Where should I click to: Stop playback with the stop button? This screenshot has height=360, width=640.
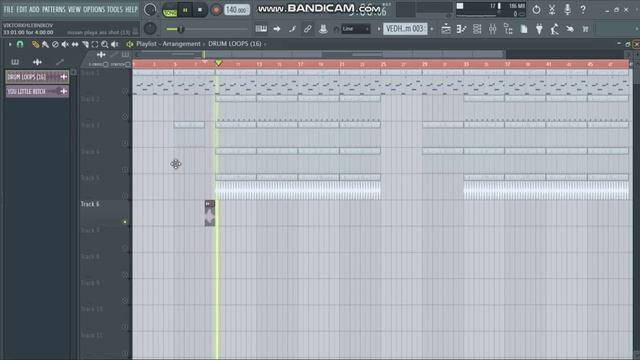tap(200, 10)
